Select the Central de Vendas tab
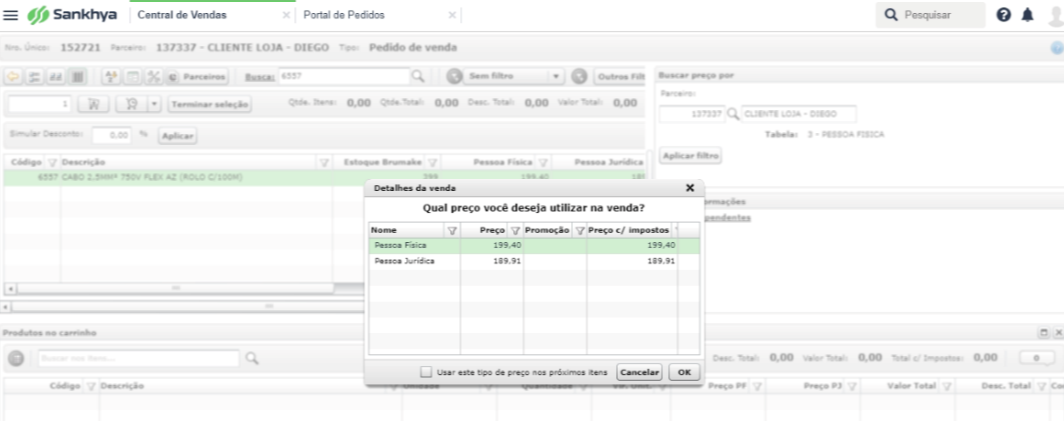 [x=195, y=15]
